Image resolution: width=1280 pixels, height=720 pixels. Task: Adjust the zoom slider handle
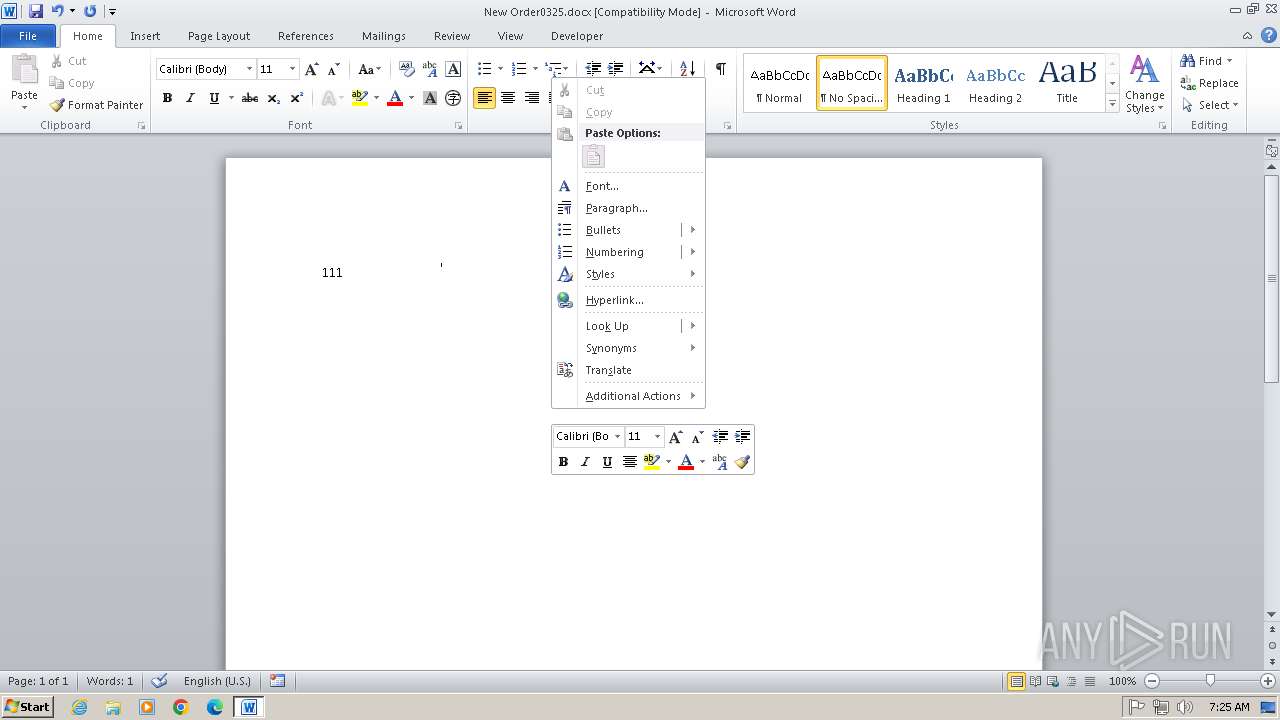point(1210,681)
